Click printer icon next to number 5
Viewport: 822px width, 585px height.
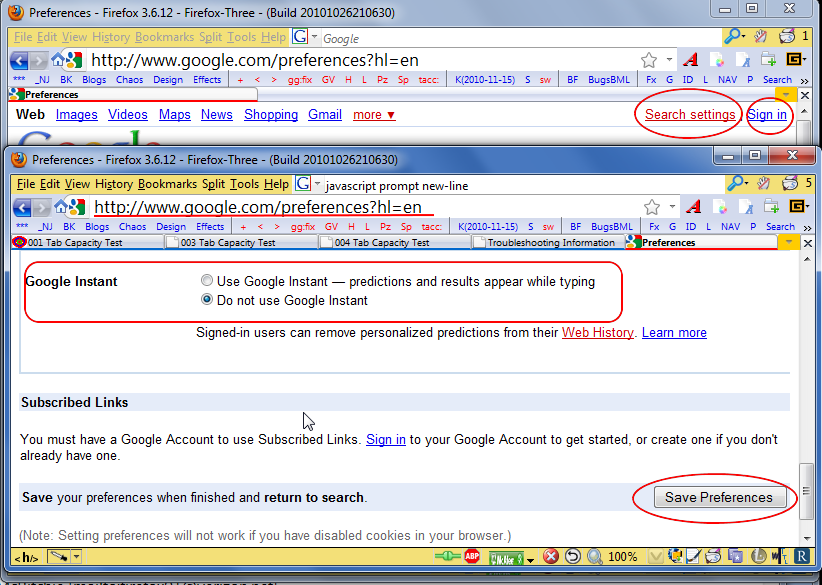click(789, 183)
